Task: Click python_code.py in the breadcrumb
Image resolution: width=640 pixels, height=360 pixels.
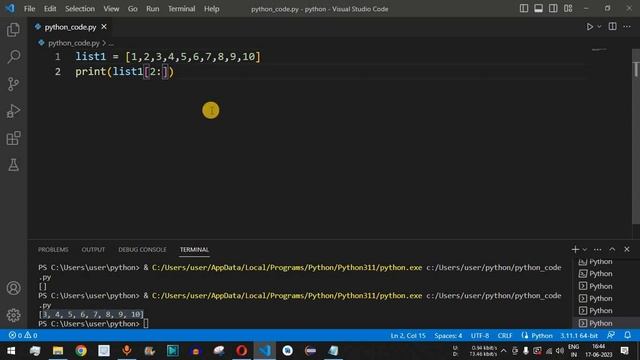Action: click(x=73, y=43)
